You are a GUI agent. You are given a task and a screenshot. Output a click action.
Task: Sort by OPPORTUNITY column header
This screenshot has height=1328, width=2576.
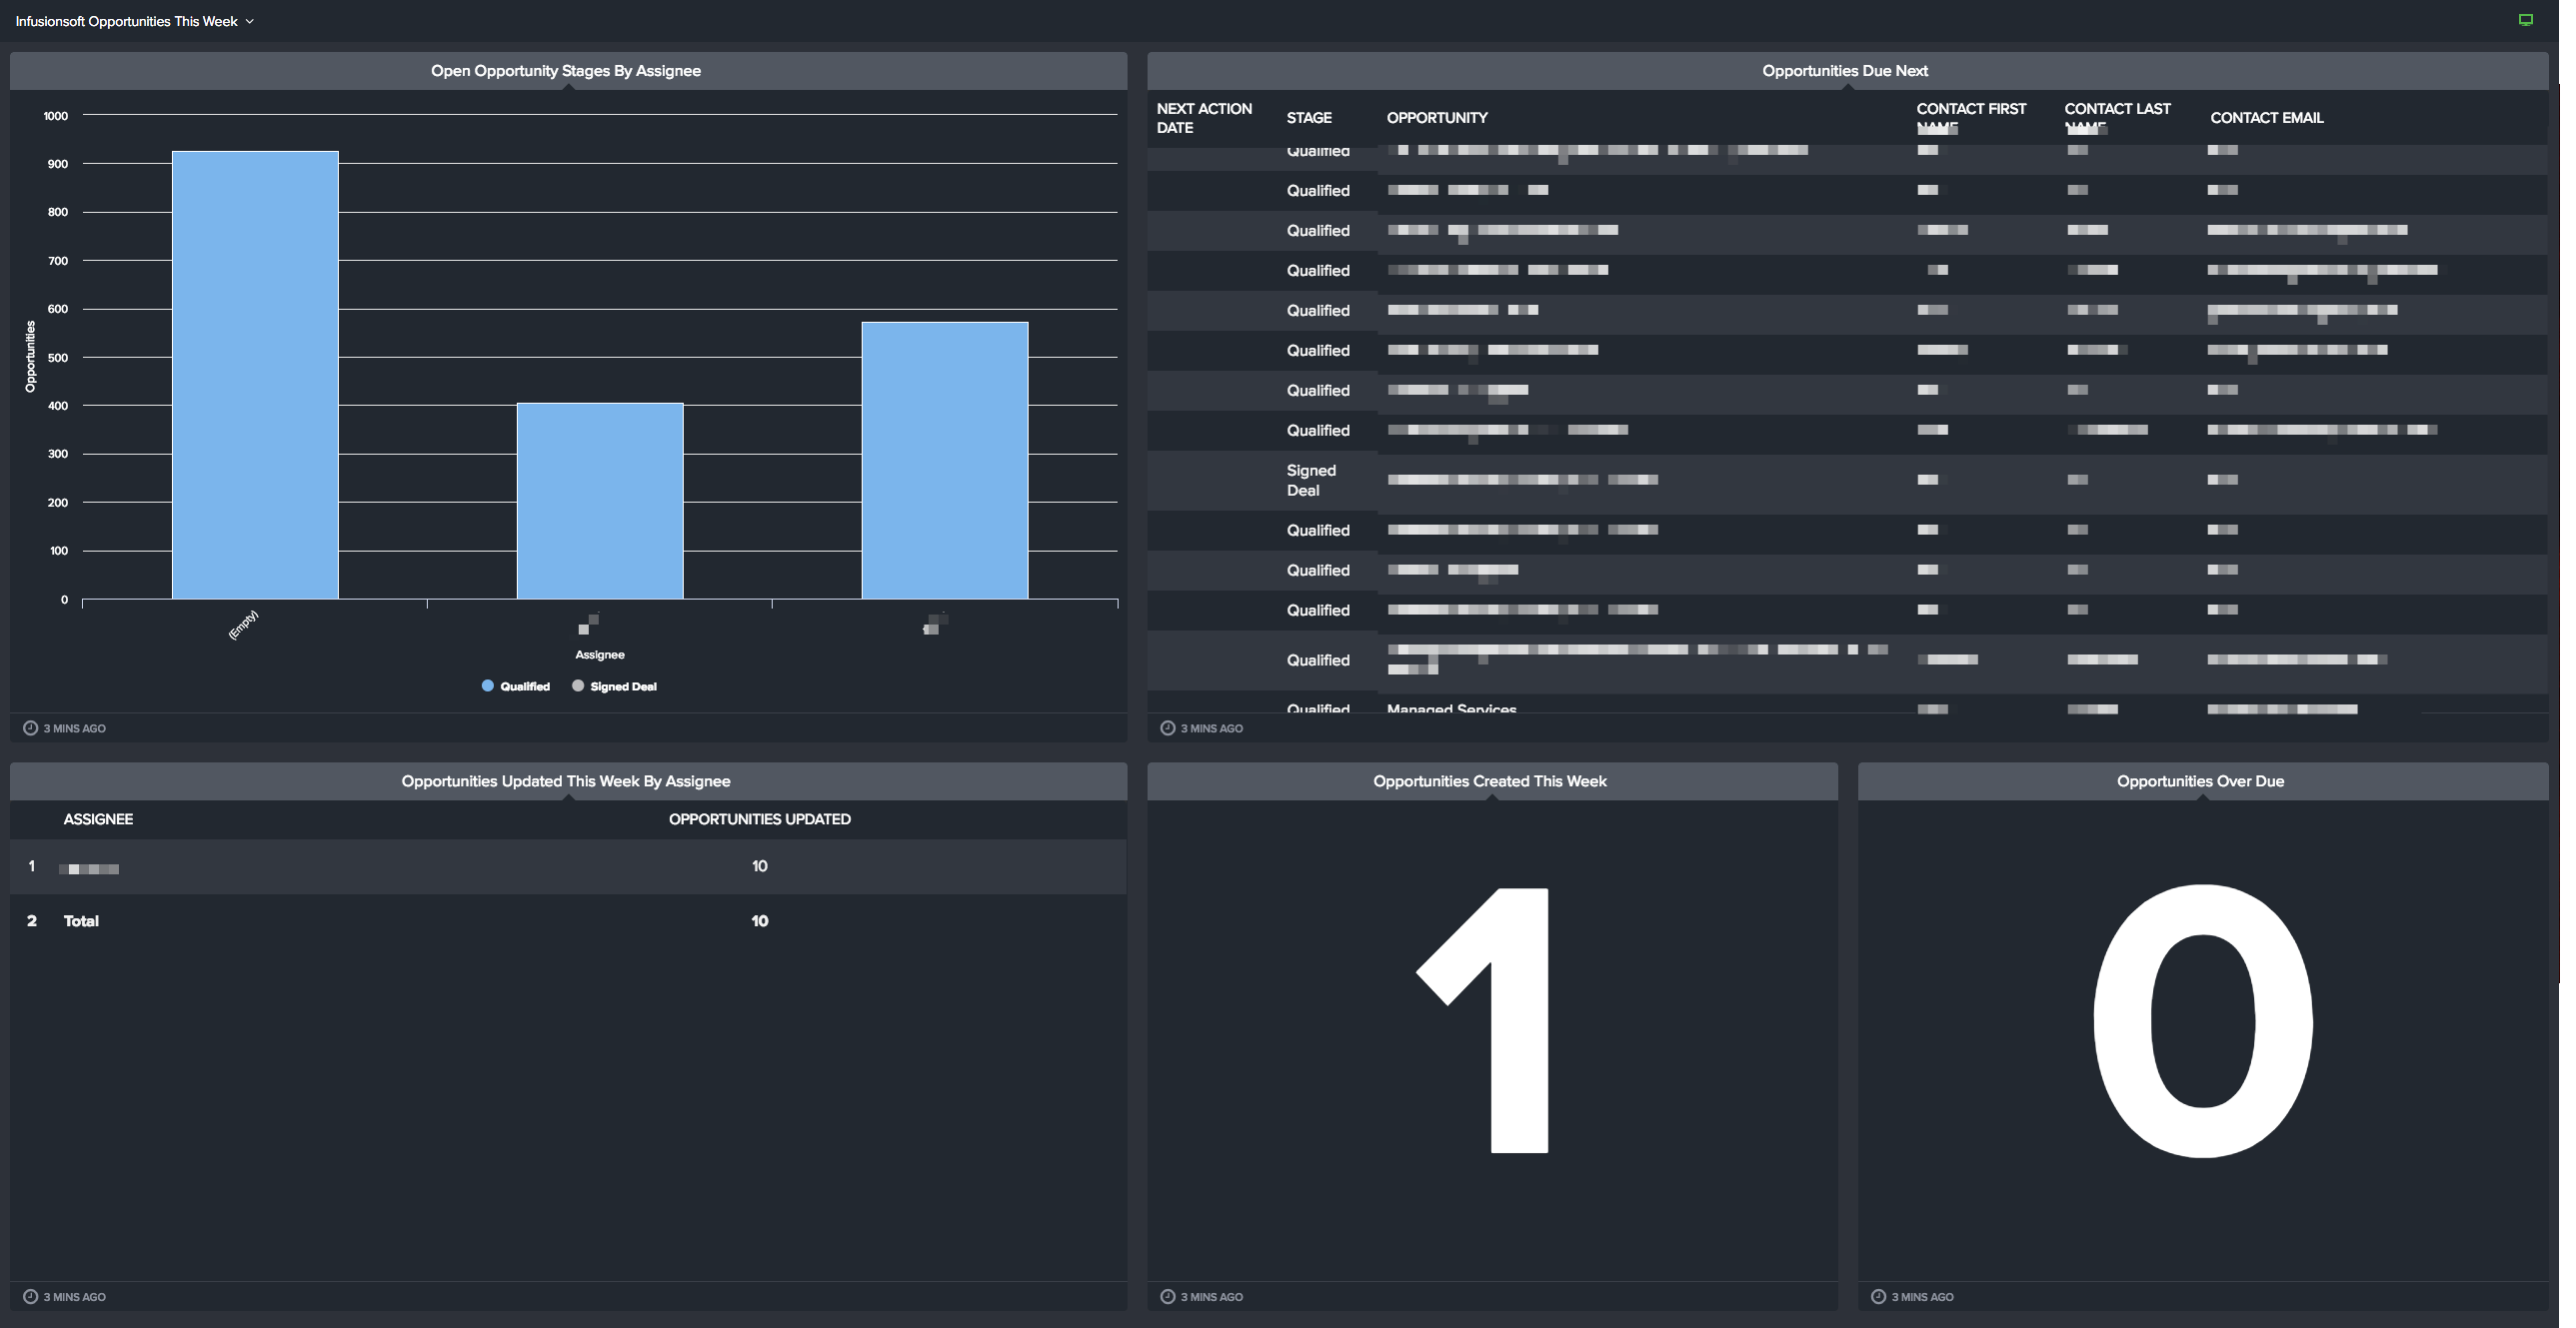[1437, 118]
